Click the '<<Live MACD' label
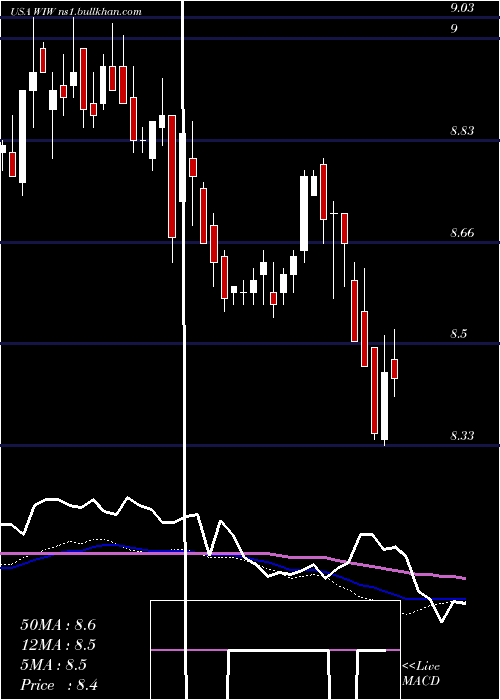This screenshot has height=700, width=500. coord(421,673)
